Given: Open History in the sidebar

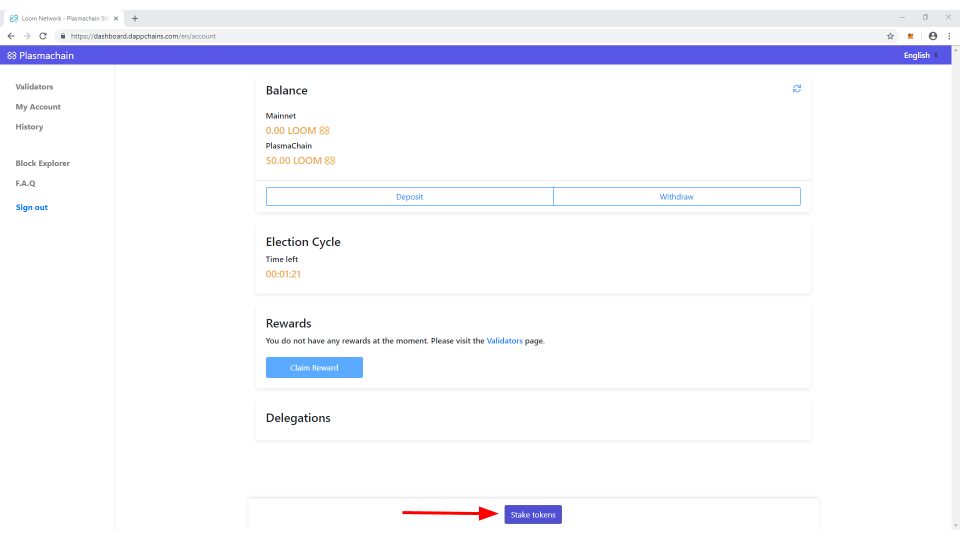Looking at the screenshot, I should point(29,127).
